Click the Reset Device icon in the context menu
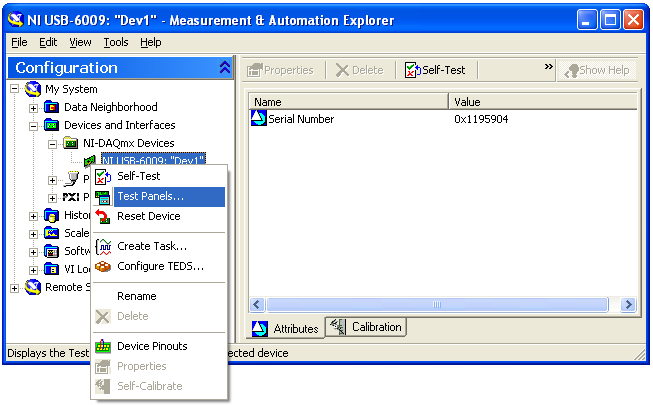This screenshot has width=653, height=405. click(103, 217)
